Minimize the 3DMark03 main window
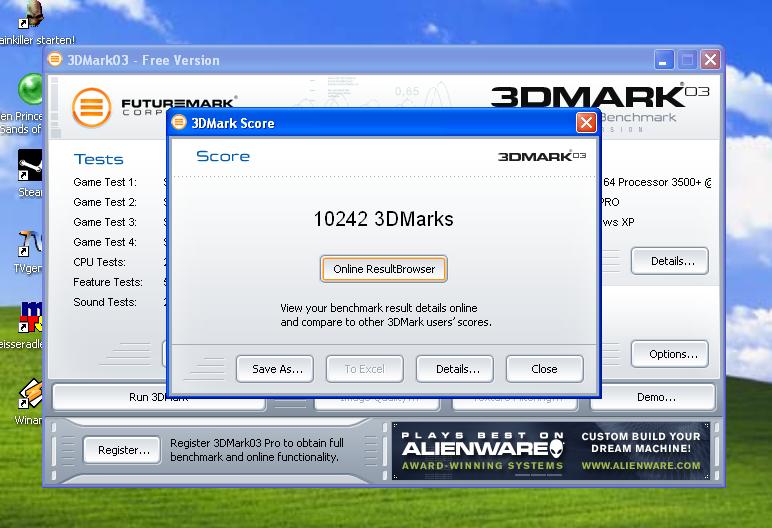 [664, 60]
